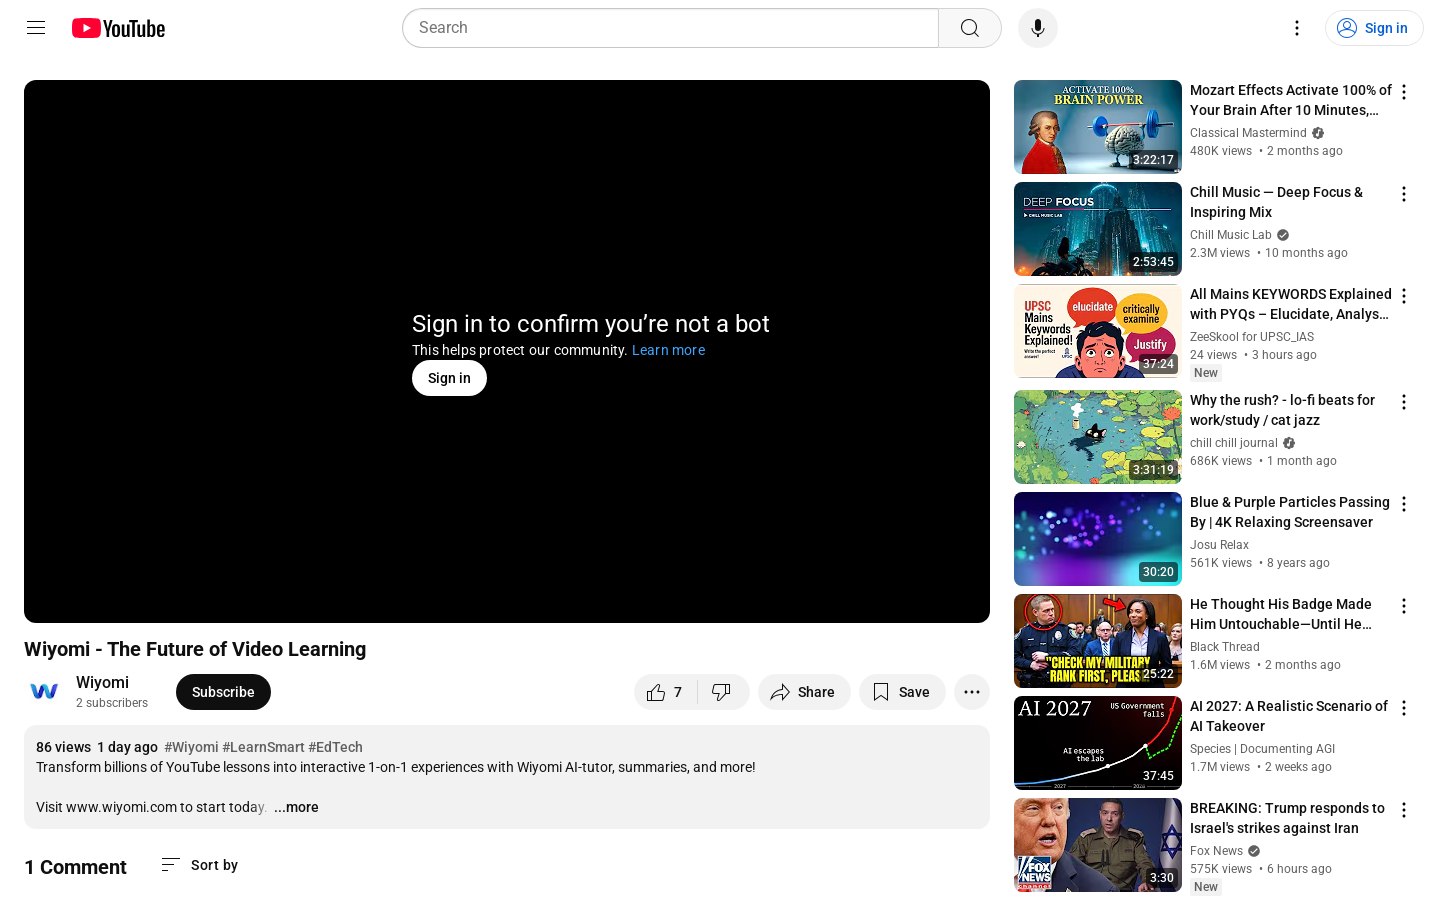
Task: Visit the Chill Music Lab channel
Action: pyautogui.click(x=1231, y=235)
